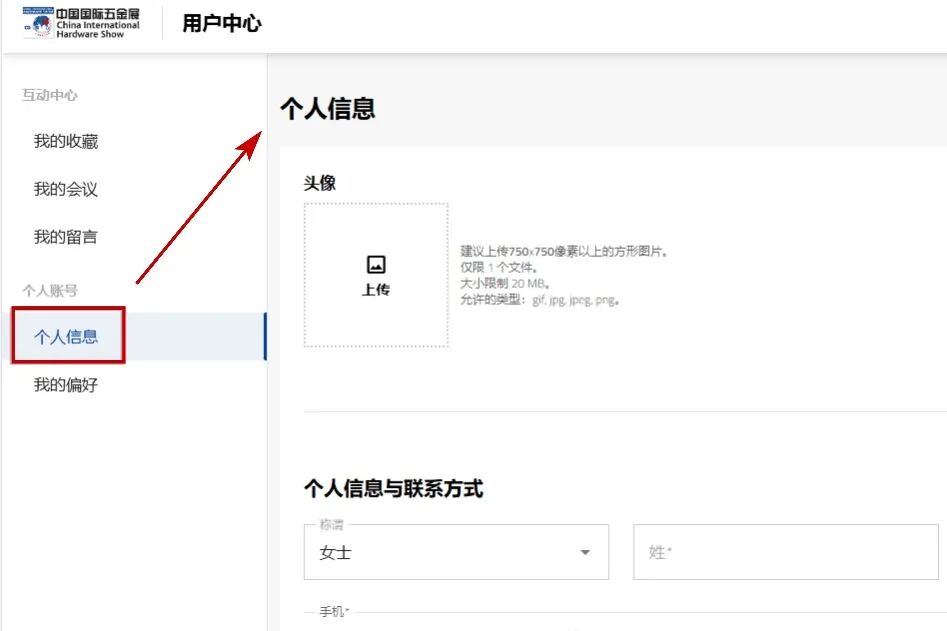Open 我的留言 in the left navigation
947x631 pixels.
pos(65,236)
